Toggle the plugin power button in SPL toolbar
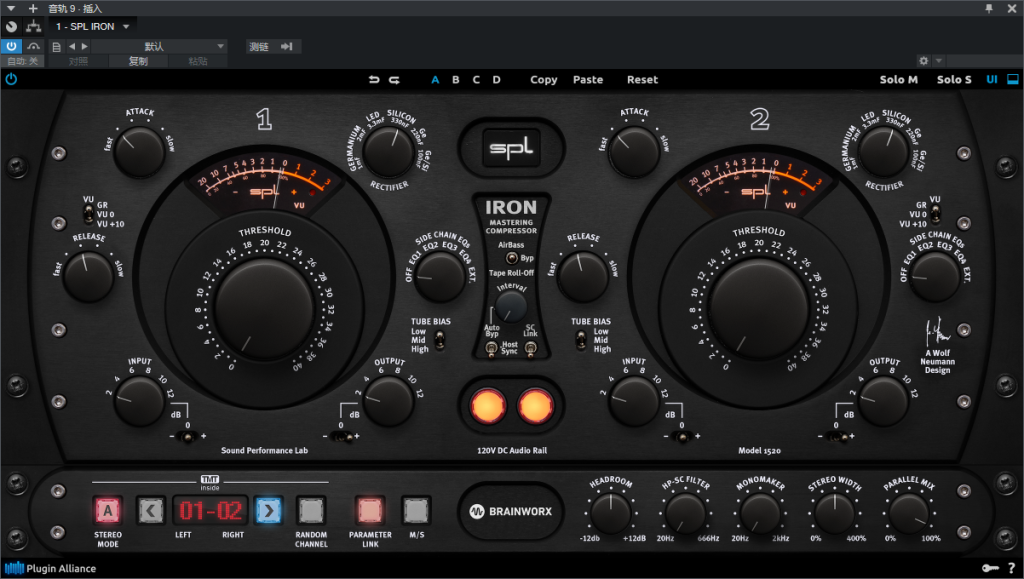 (11, 79)
